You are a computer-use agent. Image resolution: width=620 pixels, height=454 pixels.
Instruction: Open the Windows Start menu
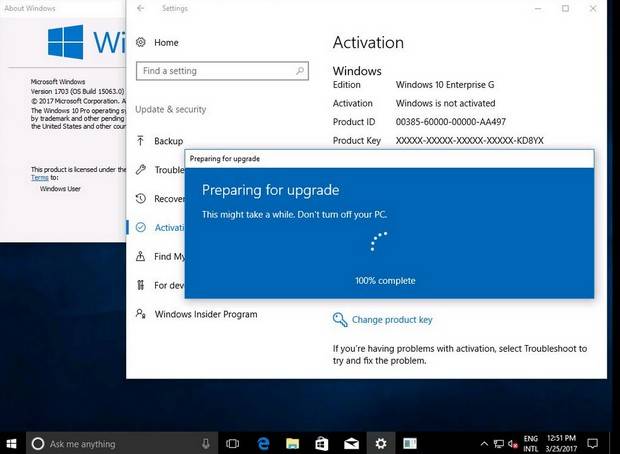(11, 443)
